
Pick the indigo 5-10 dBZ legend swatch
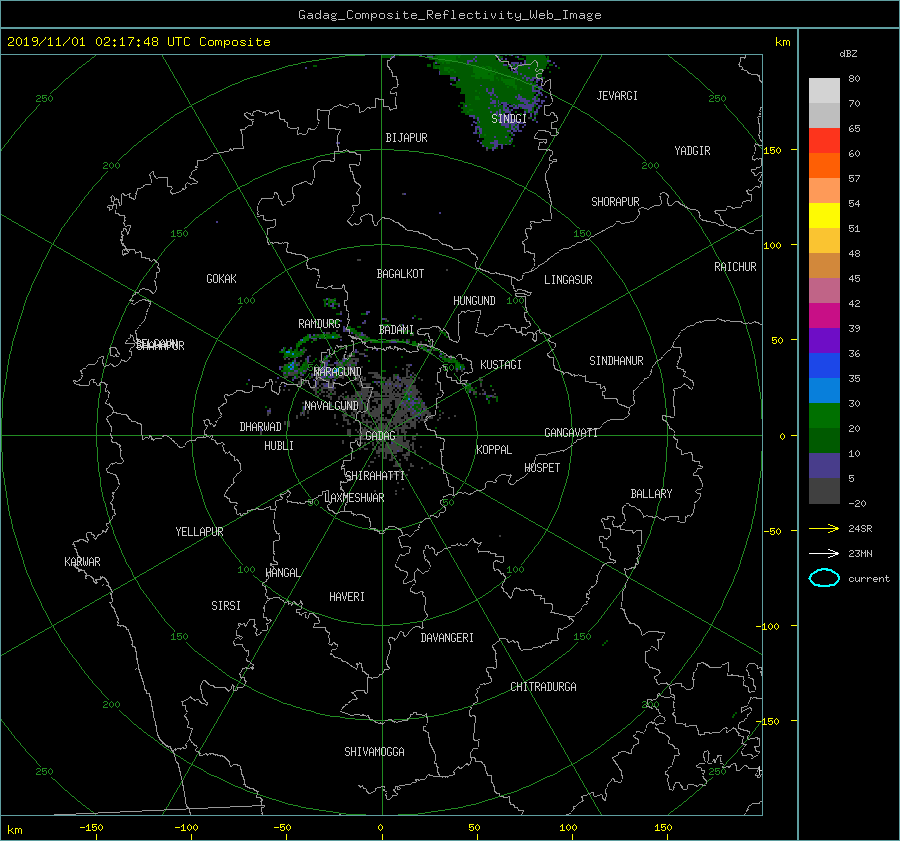[824, 466]
